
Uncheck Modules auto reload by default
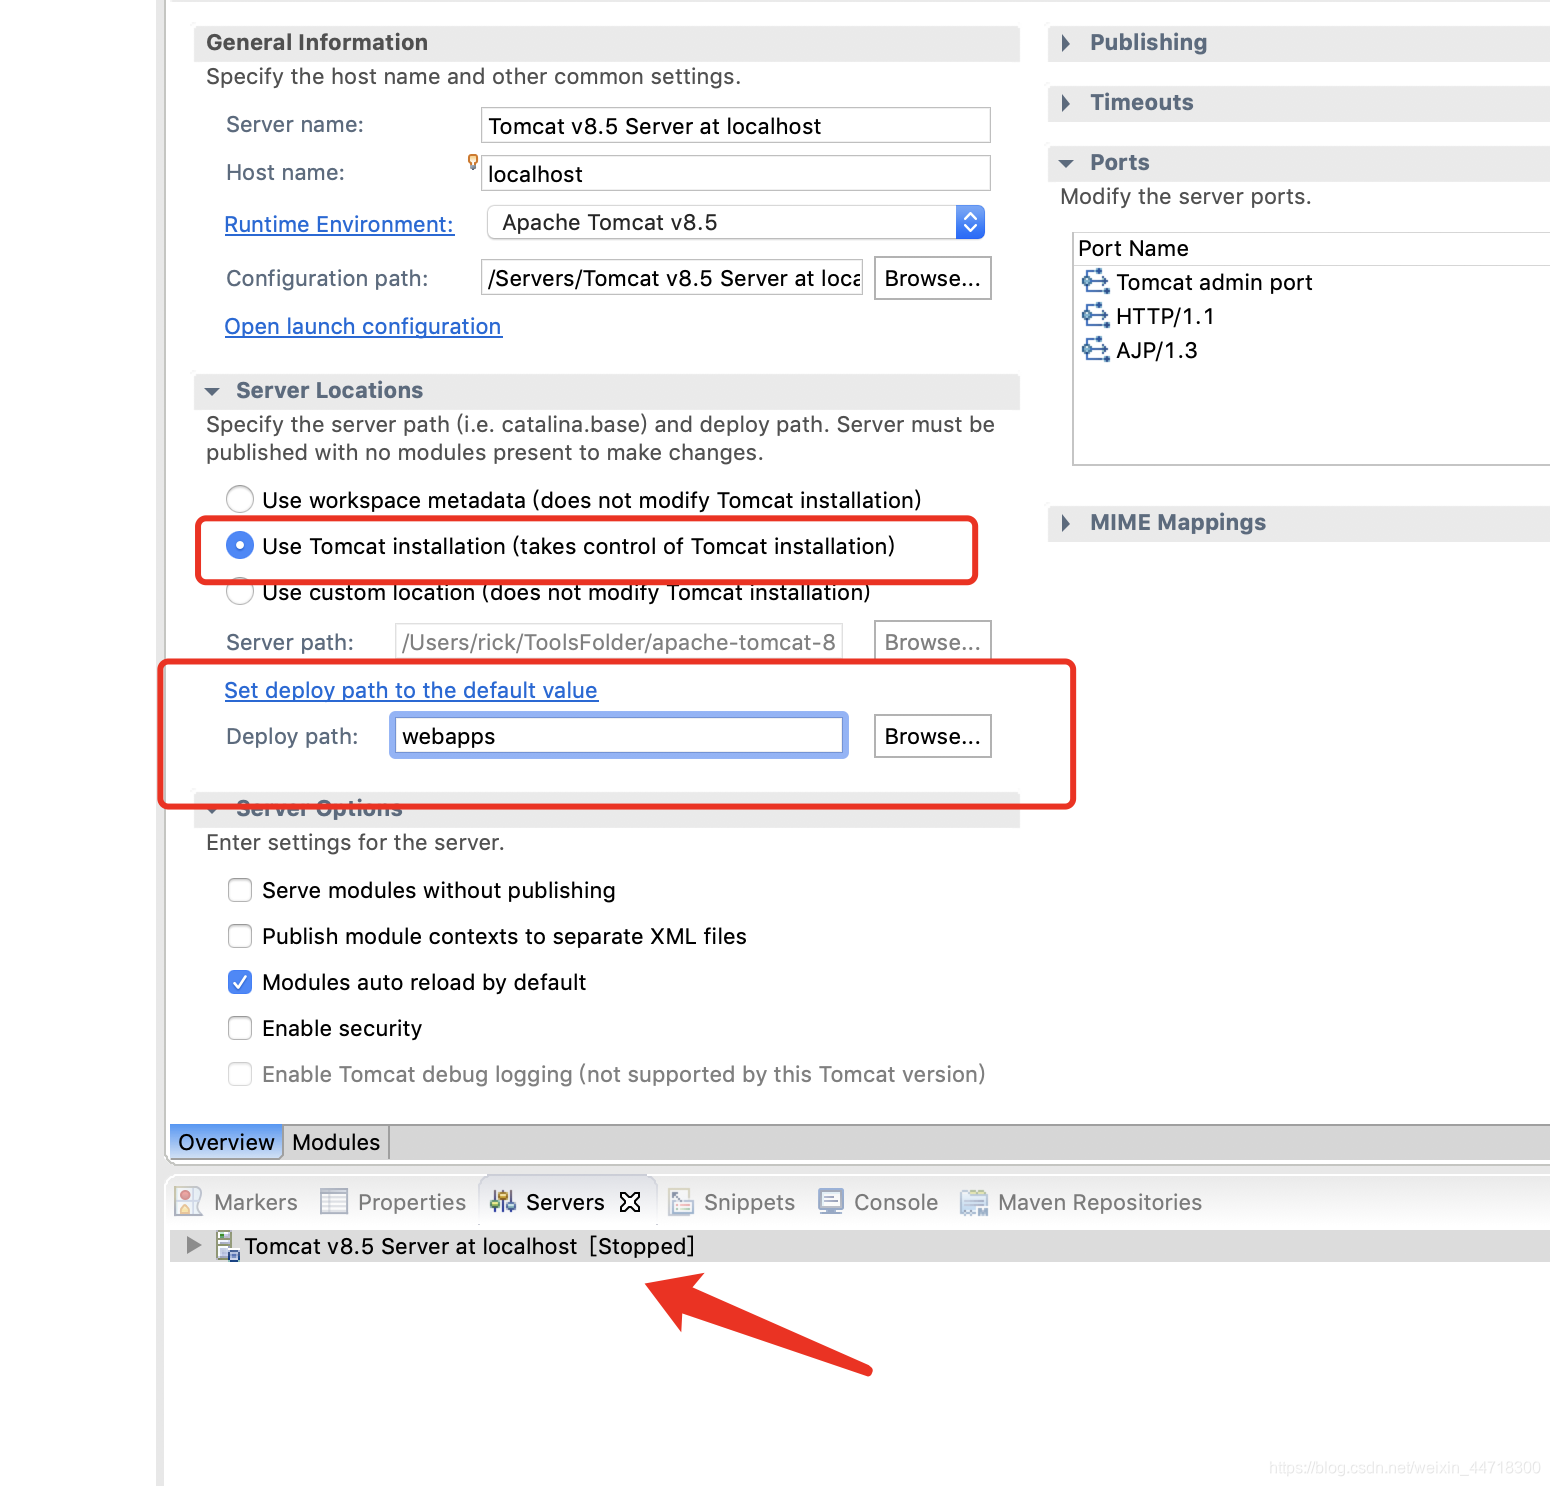coord(240,981)
